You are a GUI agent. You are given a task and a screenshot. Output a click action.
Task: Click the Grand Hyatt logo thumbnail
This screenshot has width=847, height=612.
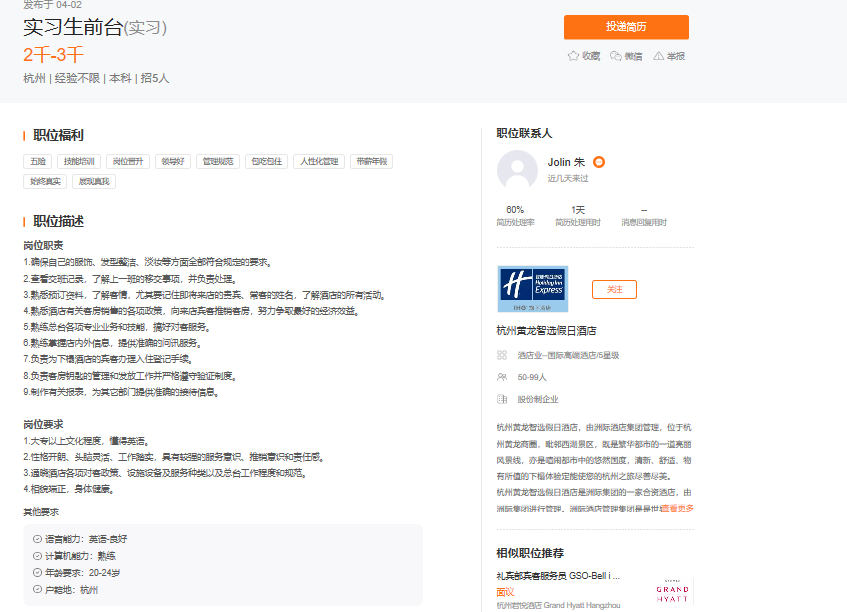pos(673,591)
